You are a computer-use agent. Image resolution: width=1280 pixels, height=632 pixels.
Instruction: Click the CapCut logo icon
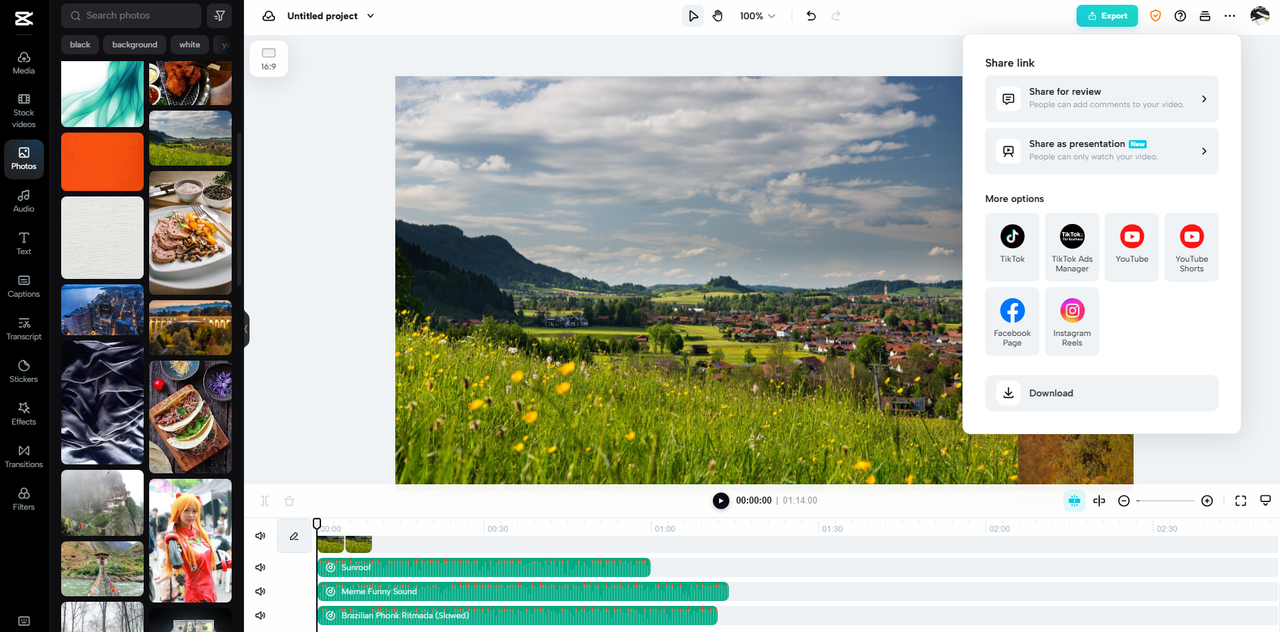pos(24,16)
